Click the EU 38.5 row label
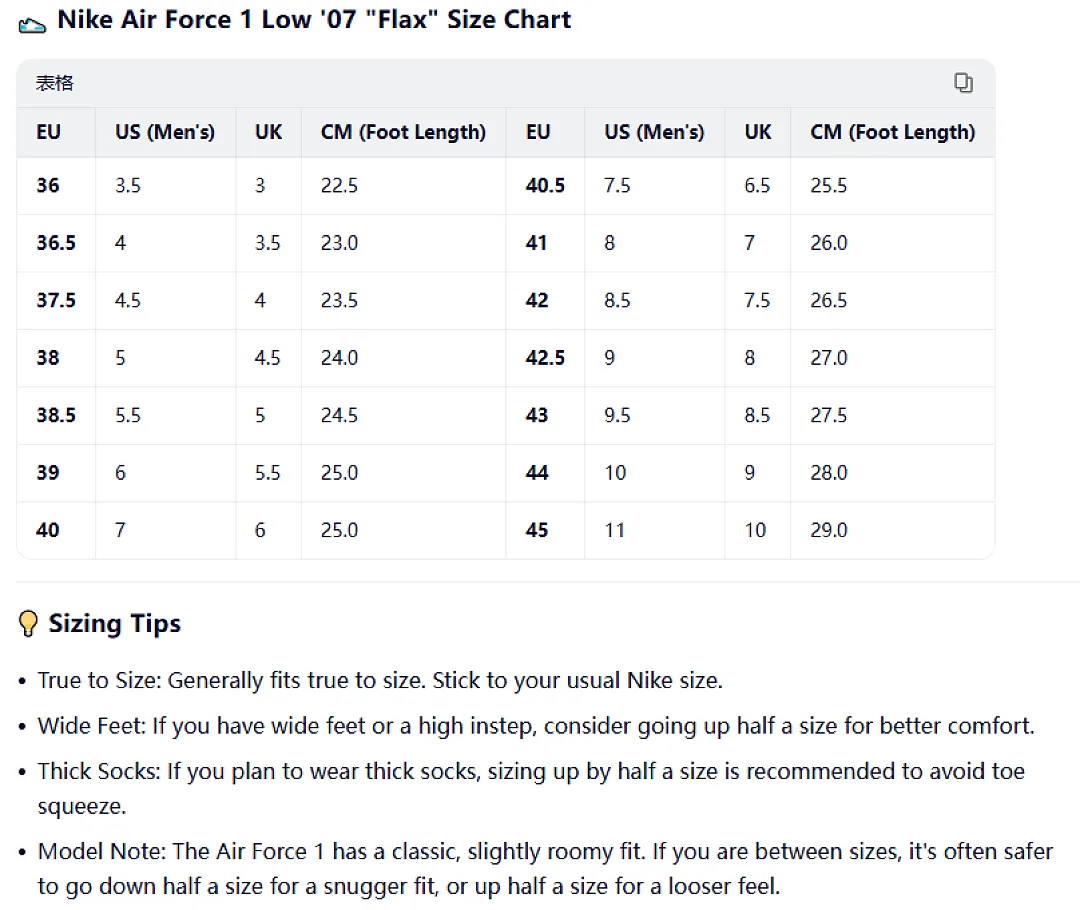 pyautogui.click(x=56, y=415)
